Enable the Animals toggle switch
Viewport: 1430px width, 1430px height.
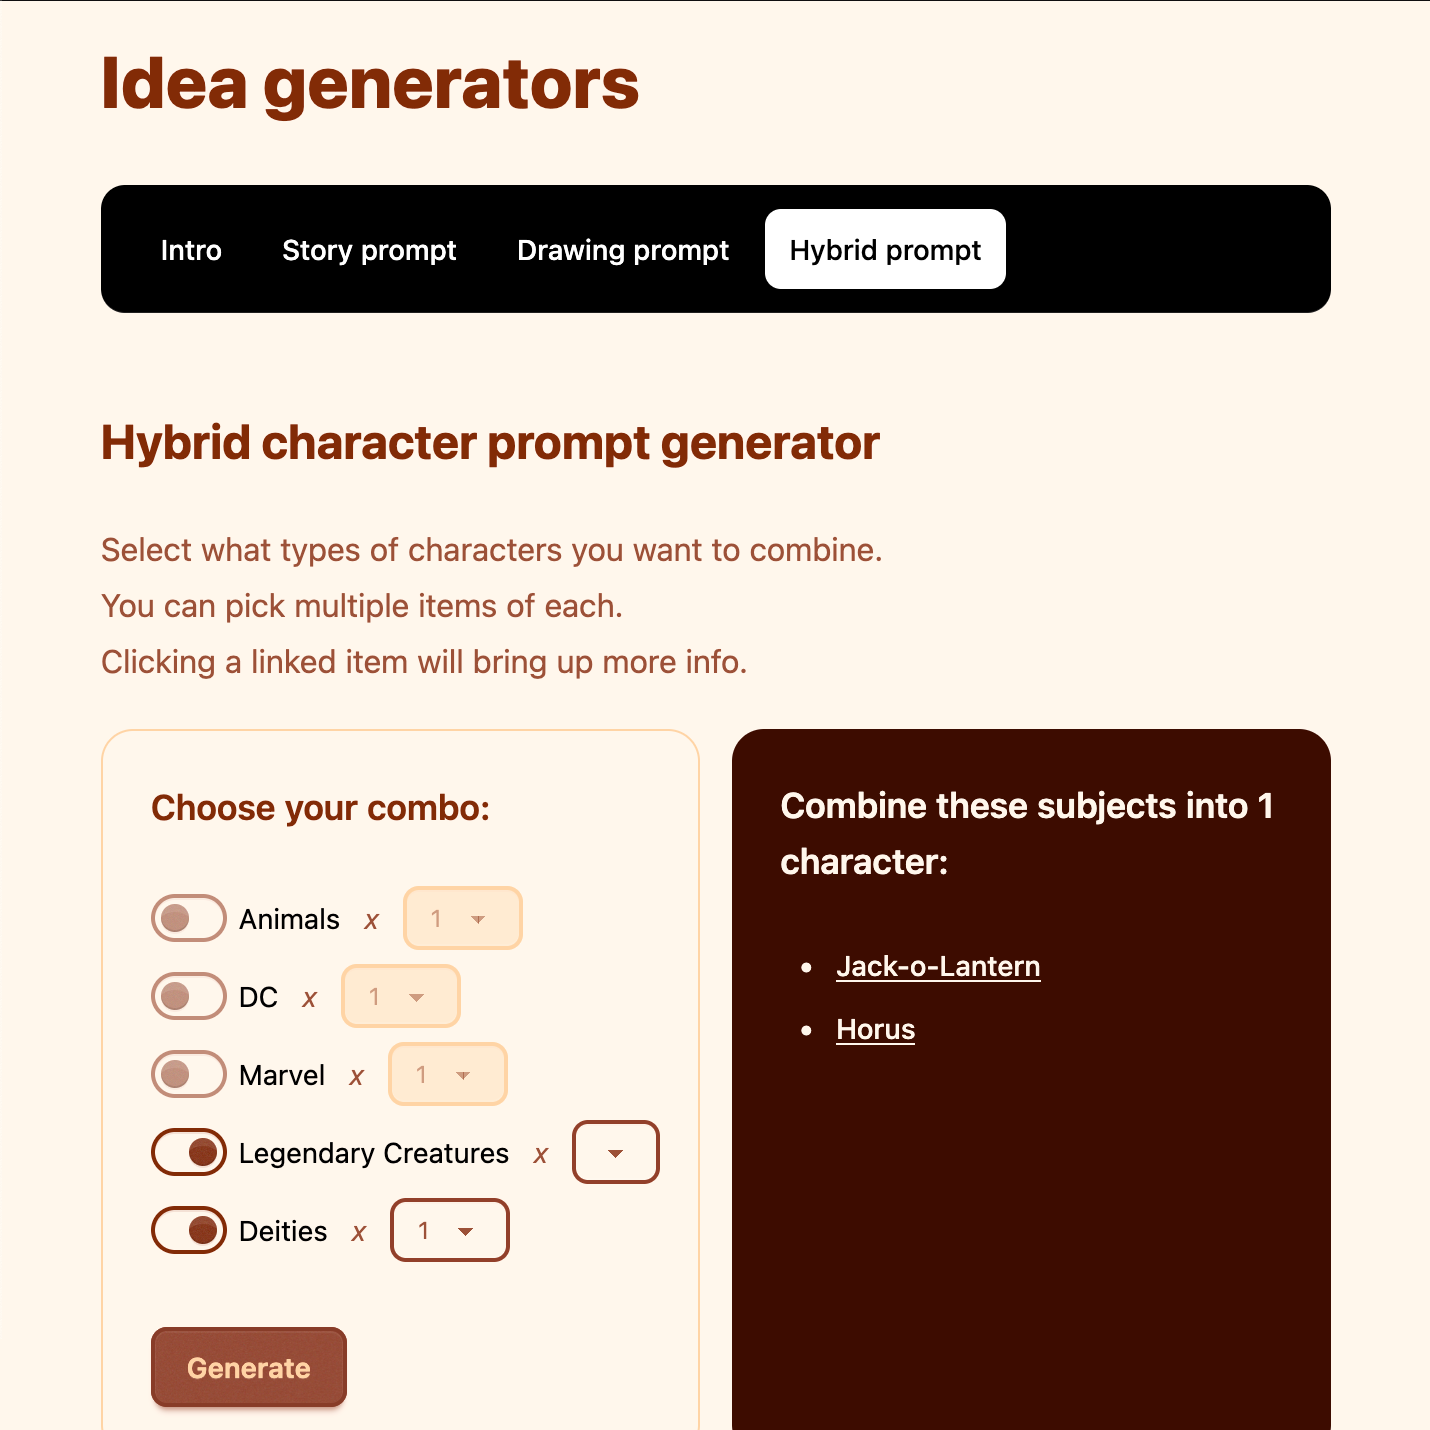tap(189, 918)
